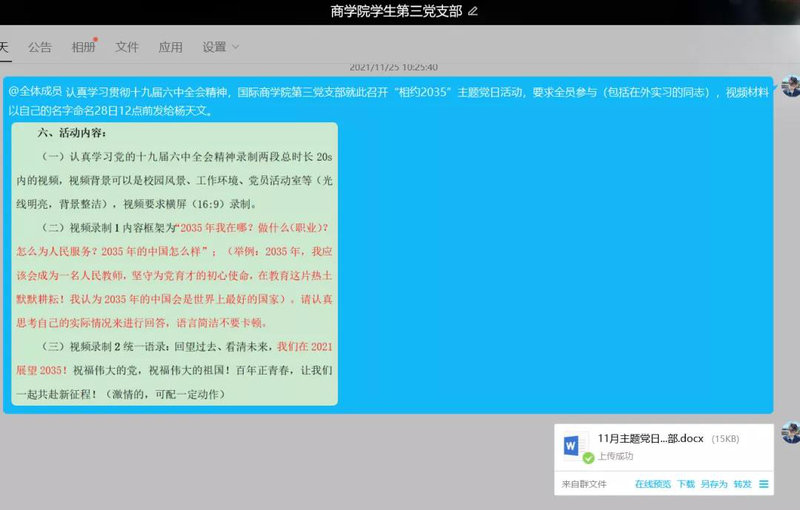Screen dimensions: 800x510
Task: Click 下载 to download the docx
Action: 686,484
